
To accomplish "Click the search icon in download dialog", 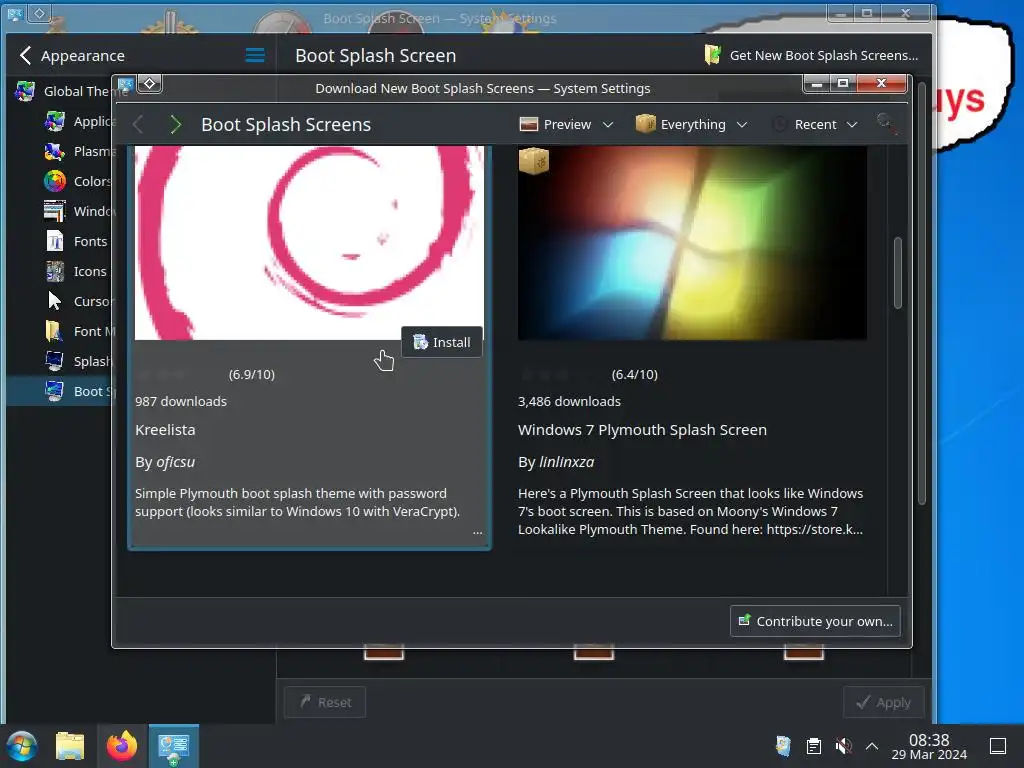I will [886, 123].
